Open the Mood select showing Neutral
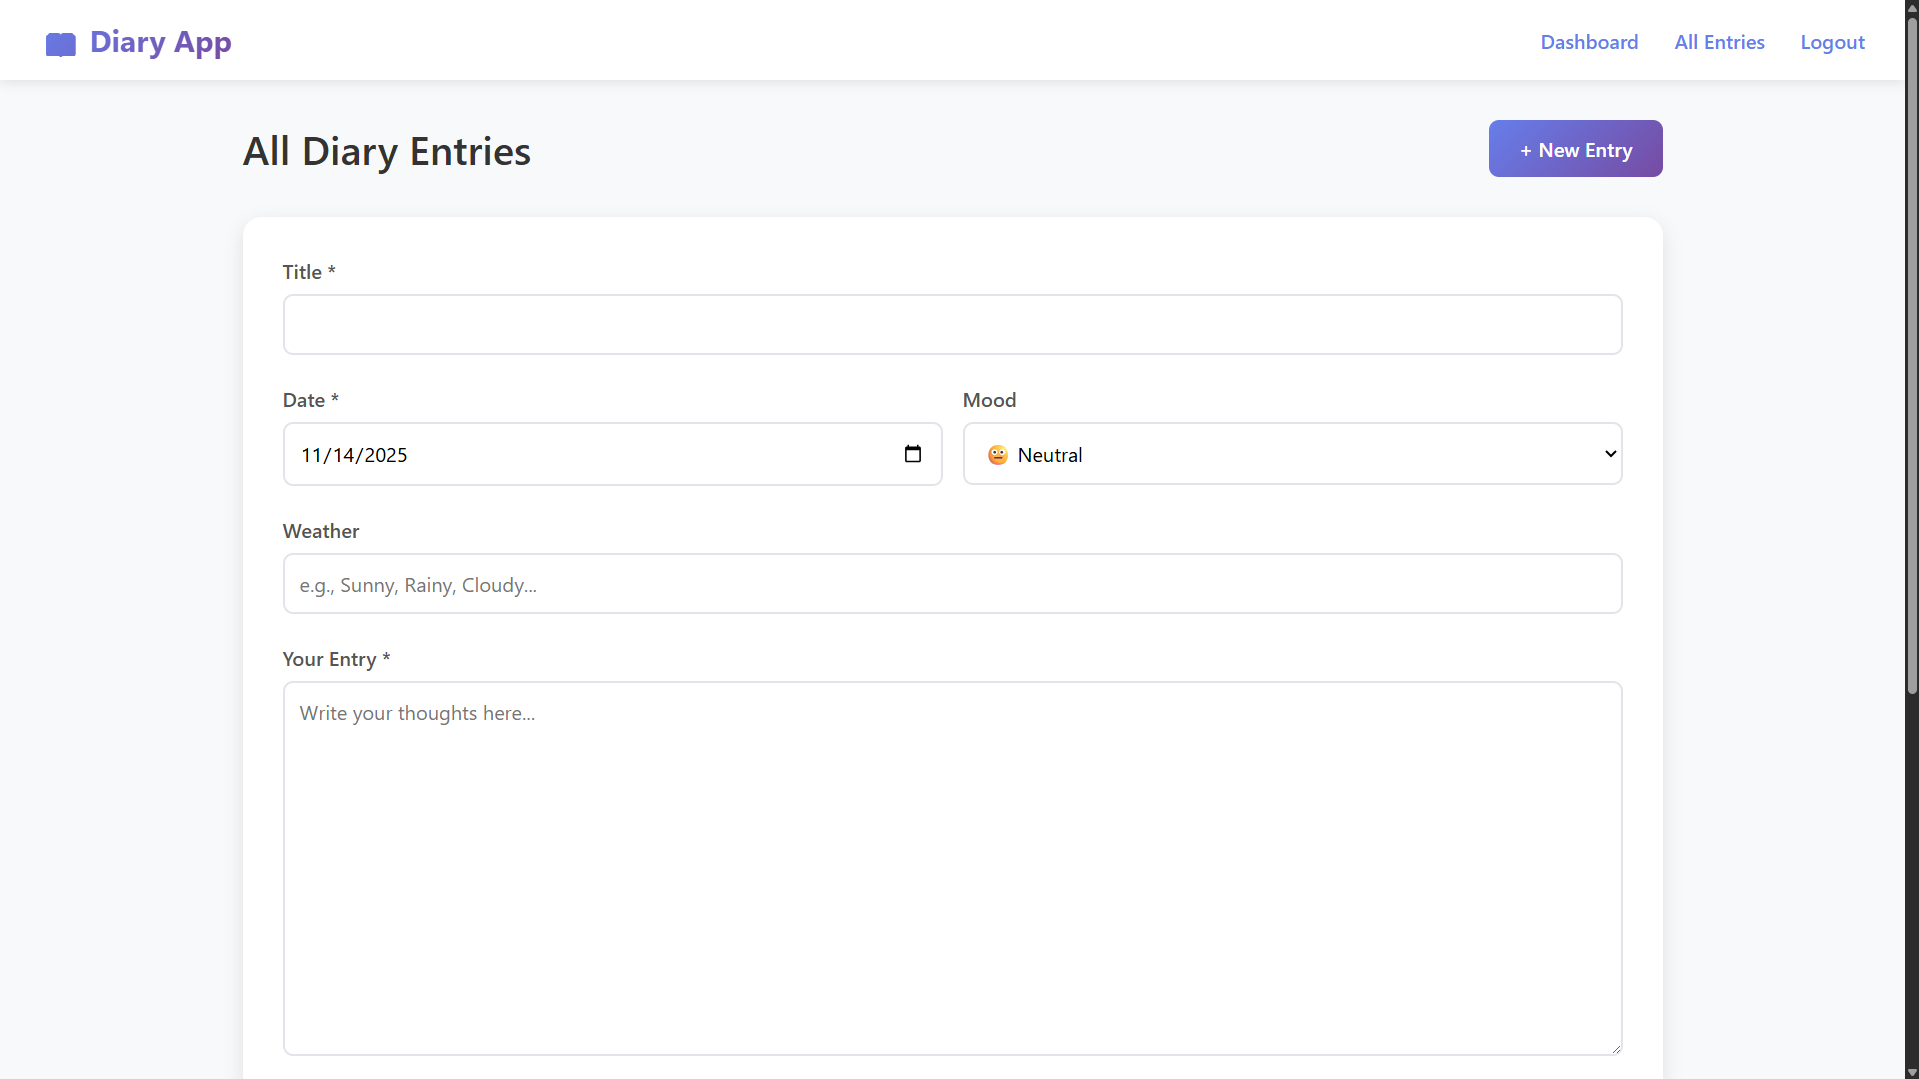Viewport: 1919px width, 1079px height. point(1291,454)
